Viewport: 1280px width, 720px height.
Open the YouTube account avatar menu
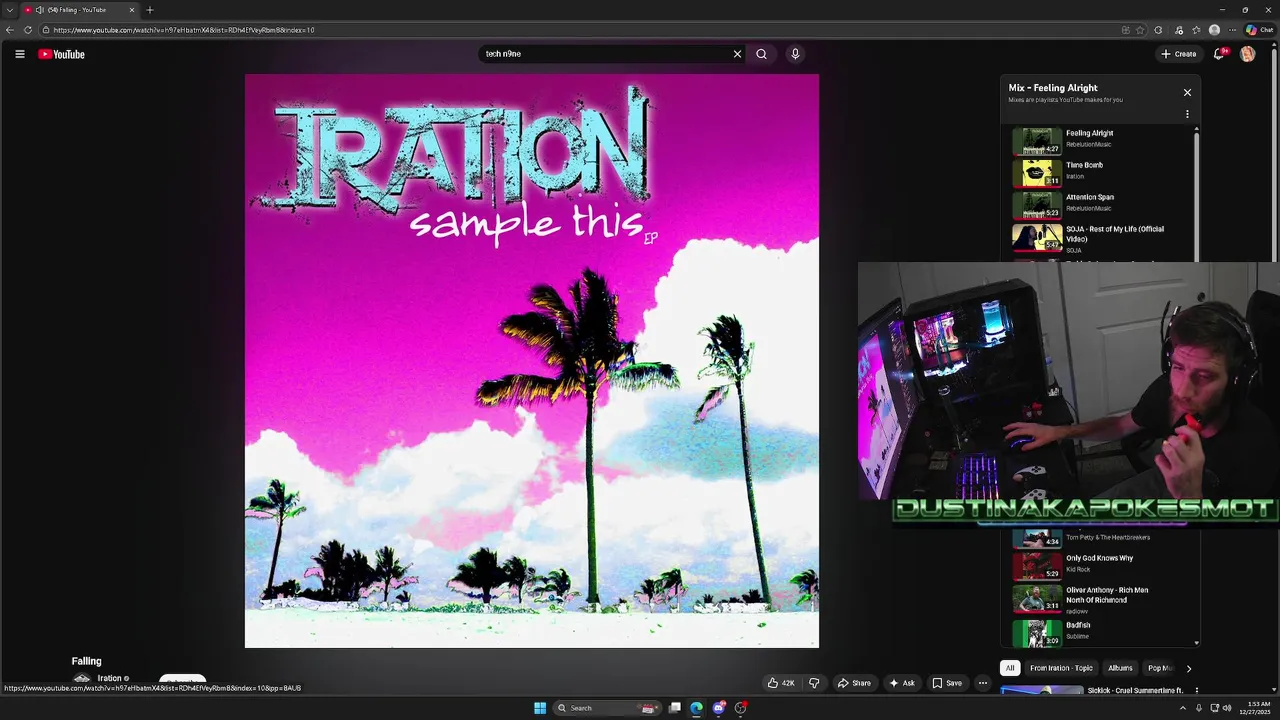[1247, 54]
